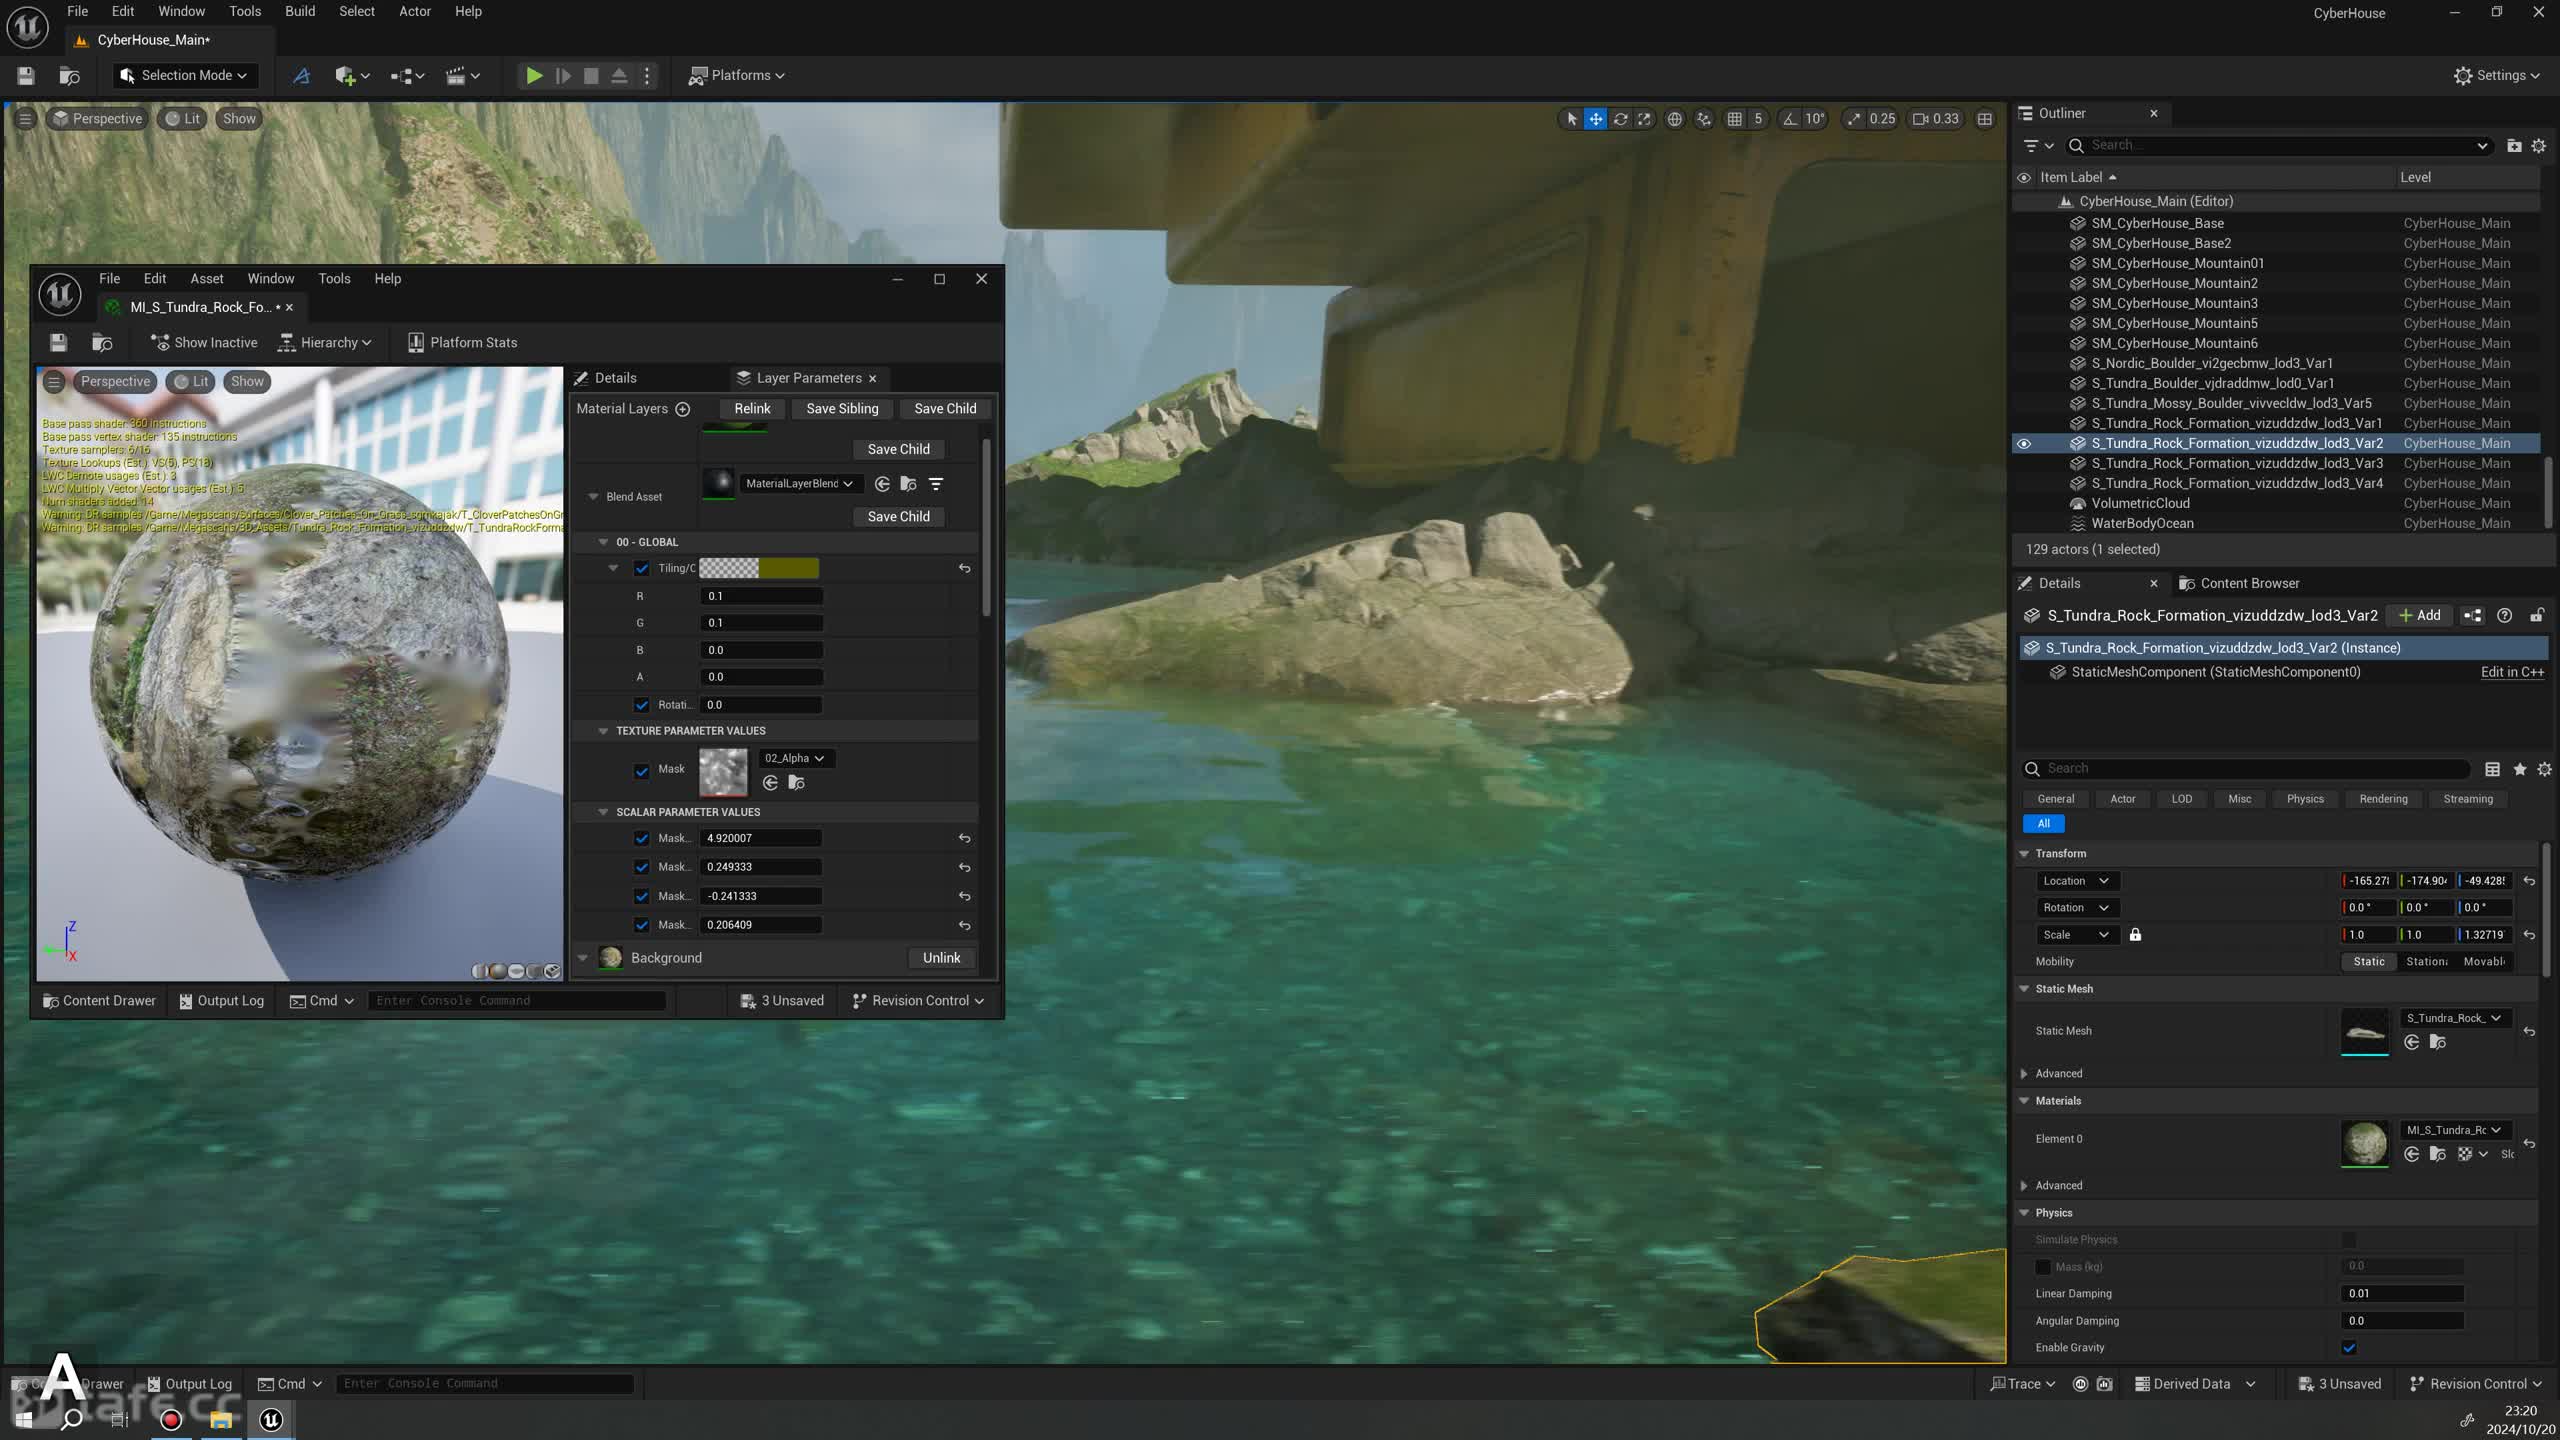Open Platform Stats panel
Image resolution: width=2560 pixels, height=1440 pixels.
tap(462, 342)
